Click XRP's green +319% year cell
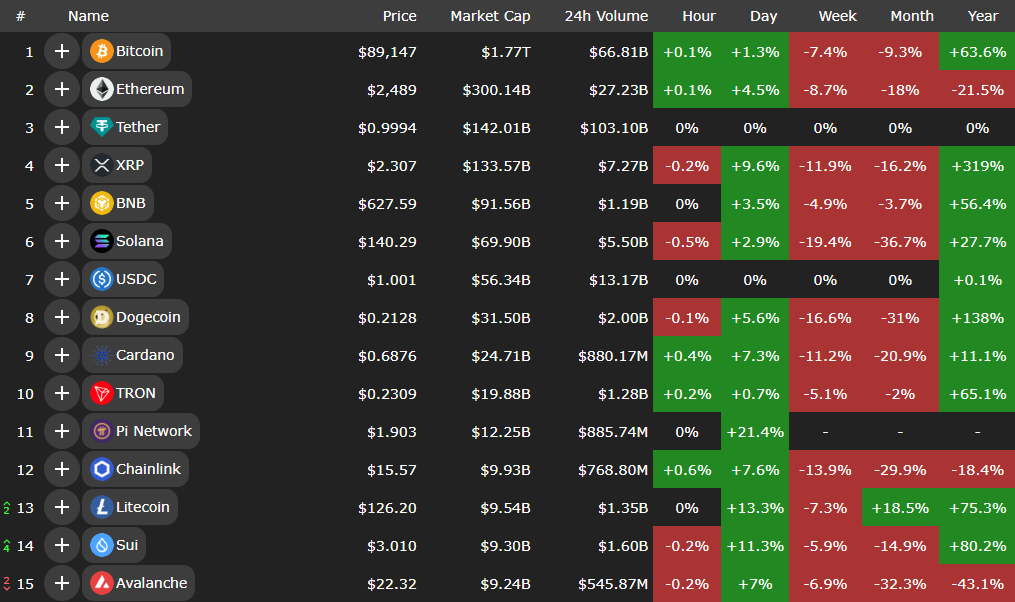 tap(977, 165)
